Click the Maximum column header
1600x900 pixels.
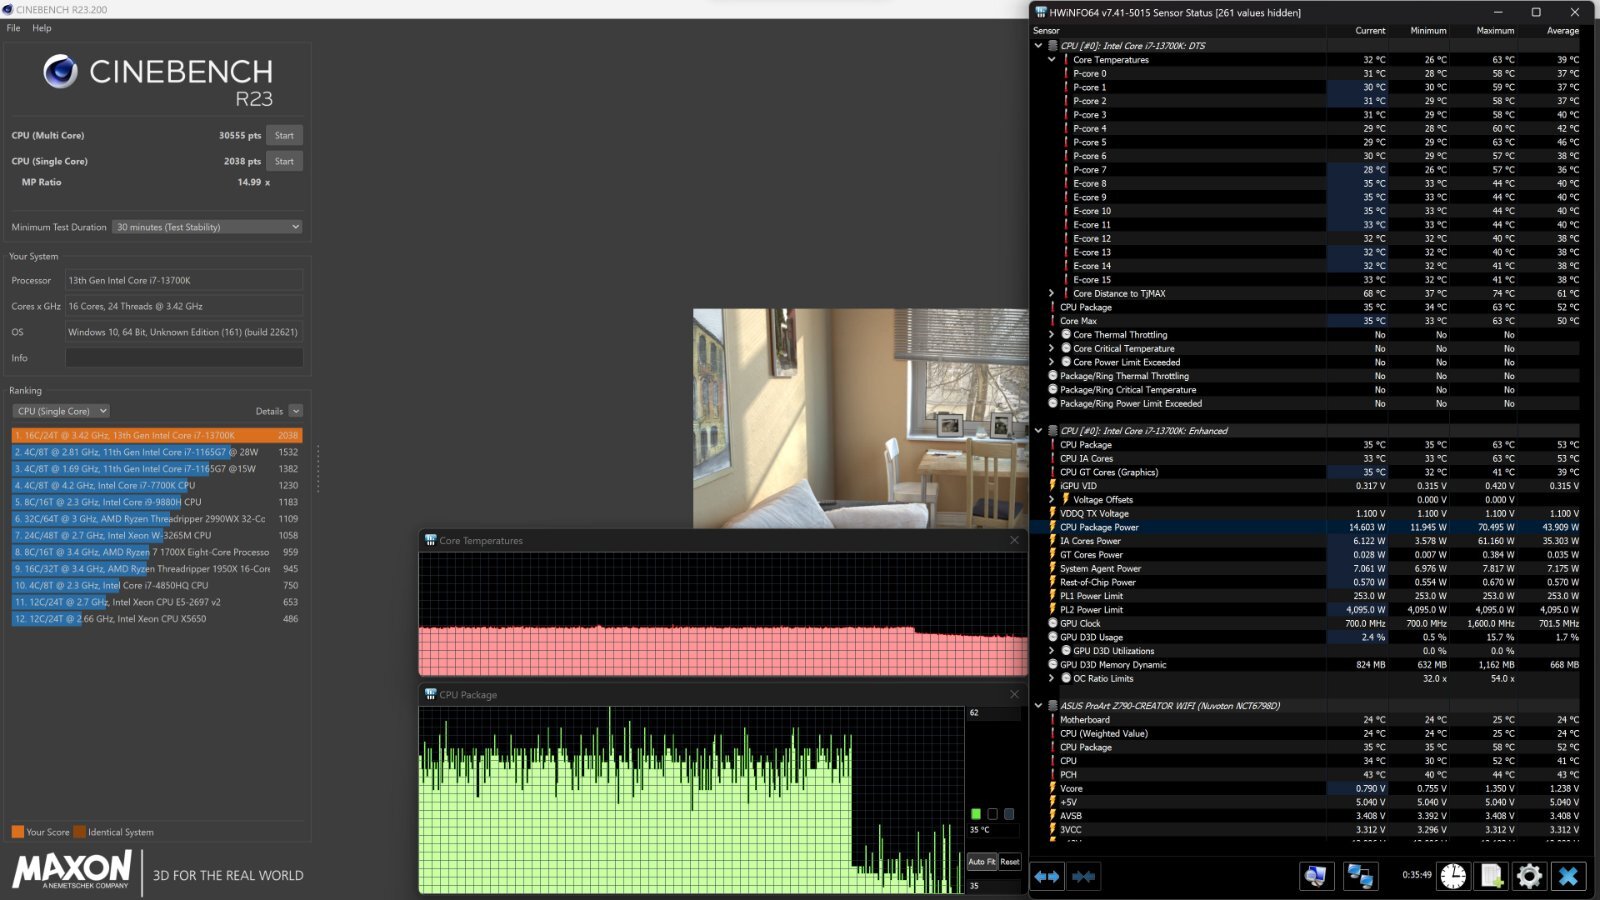1495,30
